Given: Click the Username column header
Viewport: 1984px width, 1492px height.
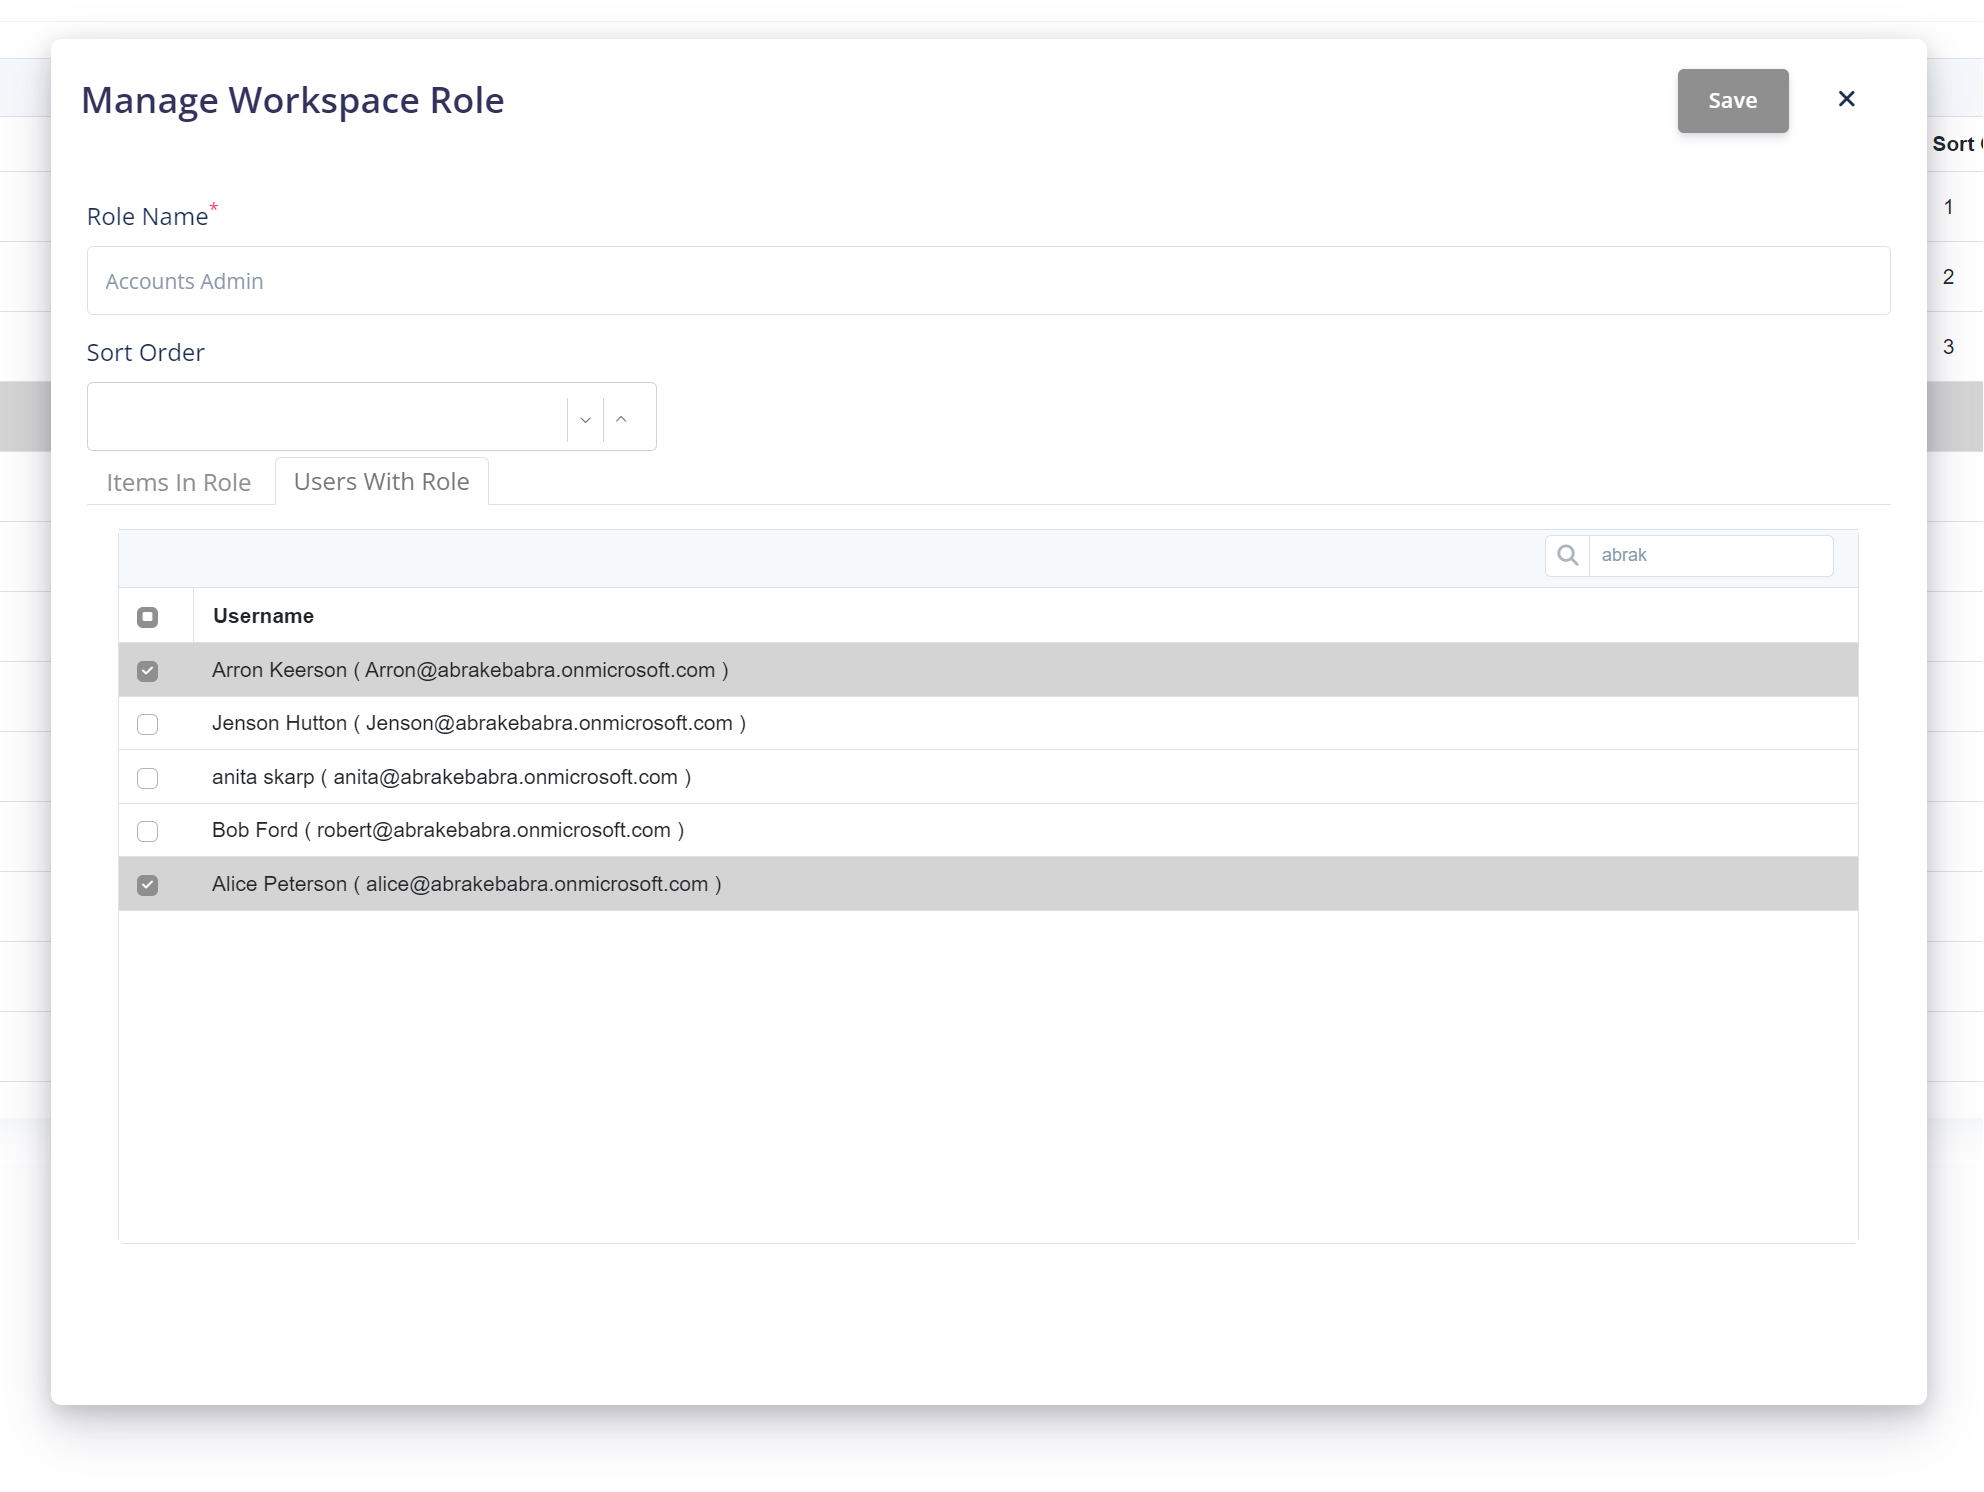Looking at the screenshot, I should point(263,616).
